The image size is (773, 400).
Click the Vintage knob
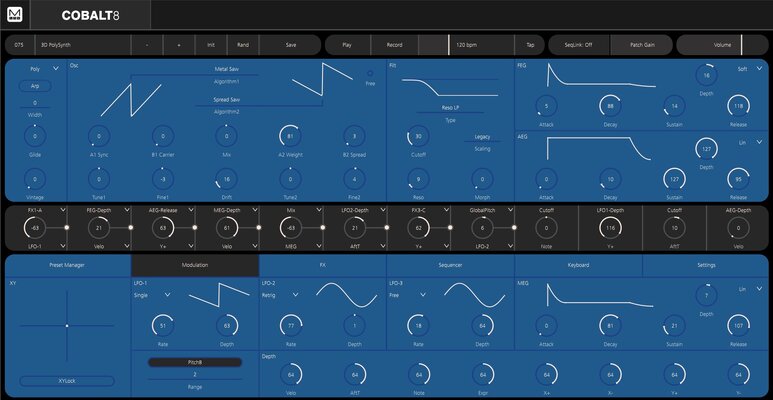point(35,179)
